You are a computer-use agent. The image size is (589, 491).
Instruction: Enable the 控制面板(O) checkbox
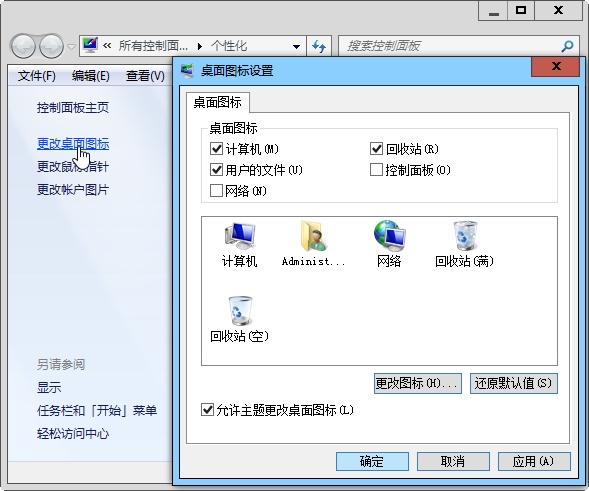pos(376,170)
